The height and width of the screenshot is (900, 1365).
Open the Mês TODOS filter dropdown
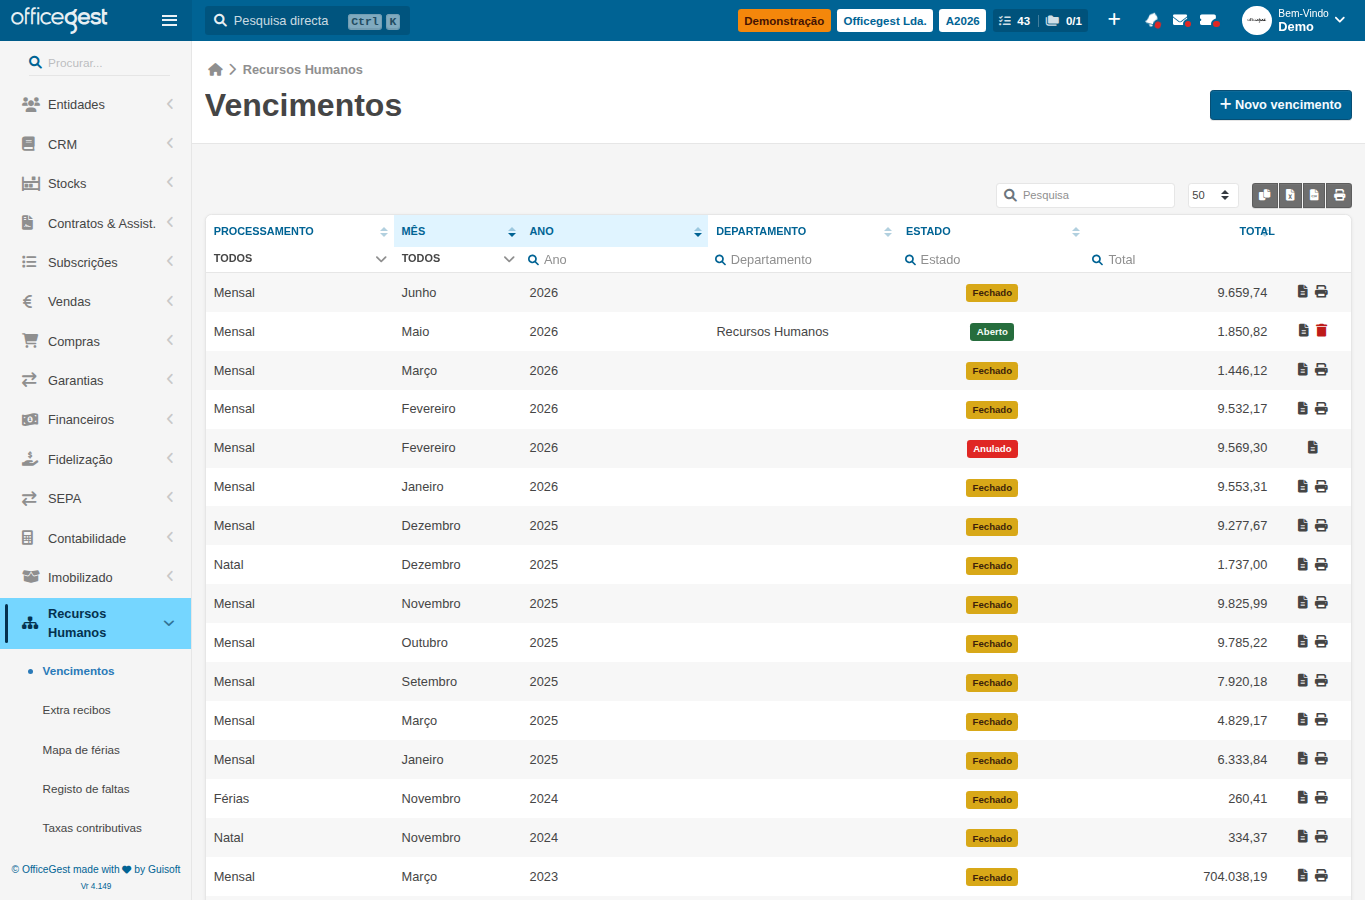coord(458,259)
